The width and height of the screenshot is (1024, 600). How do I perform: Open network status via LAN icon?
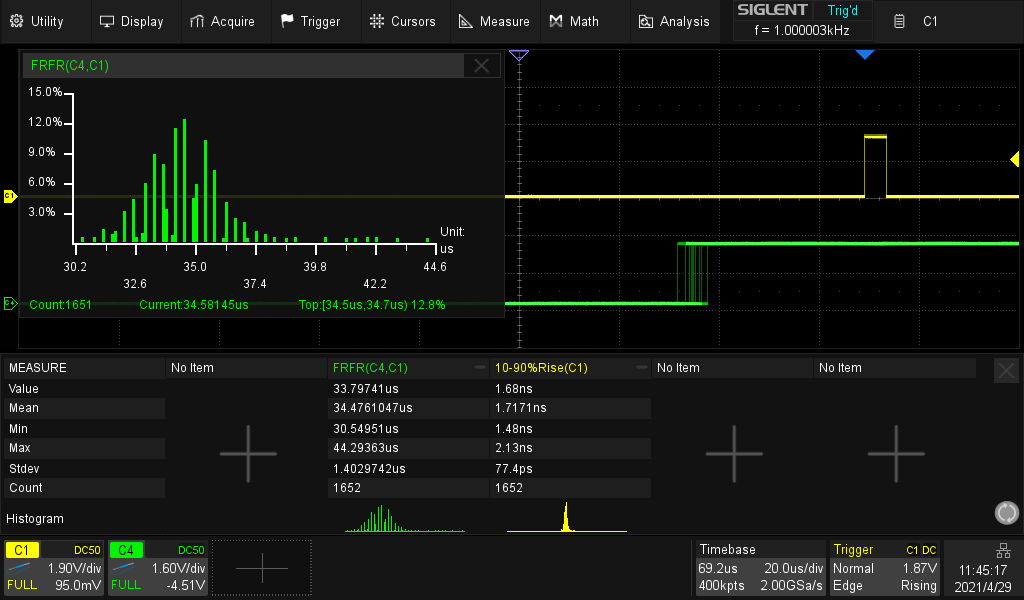tap(1004, 550)
